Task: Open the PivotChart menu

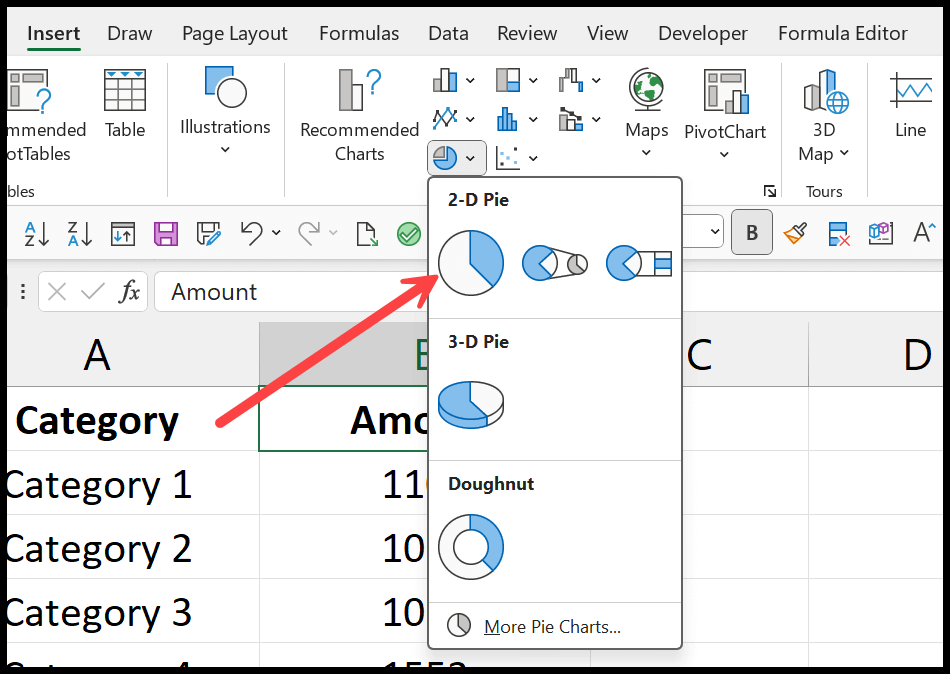Action: coord(725,113)
